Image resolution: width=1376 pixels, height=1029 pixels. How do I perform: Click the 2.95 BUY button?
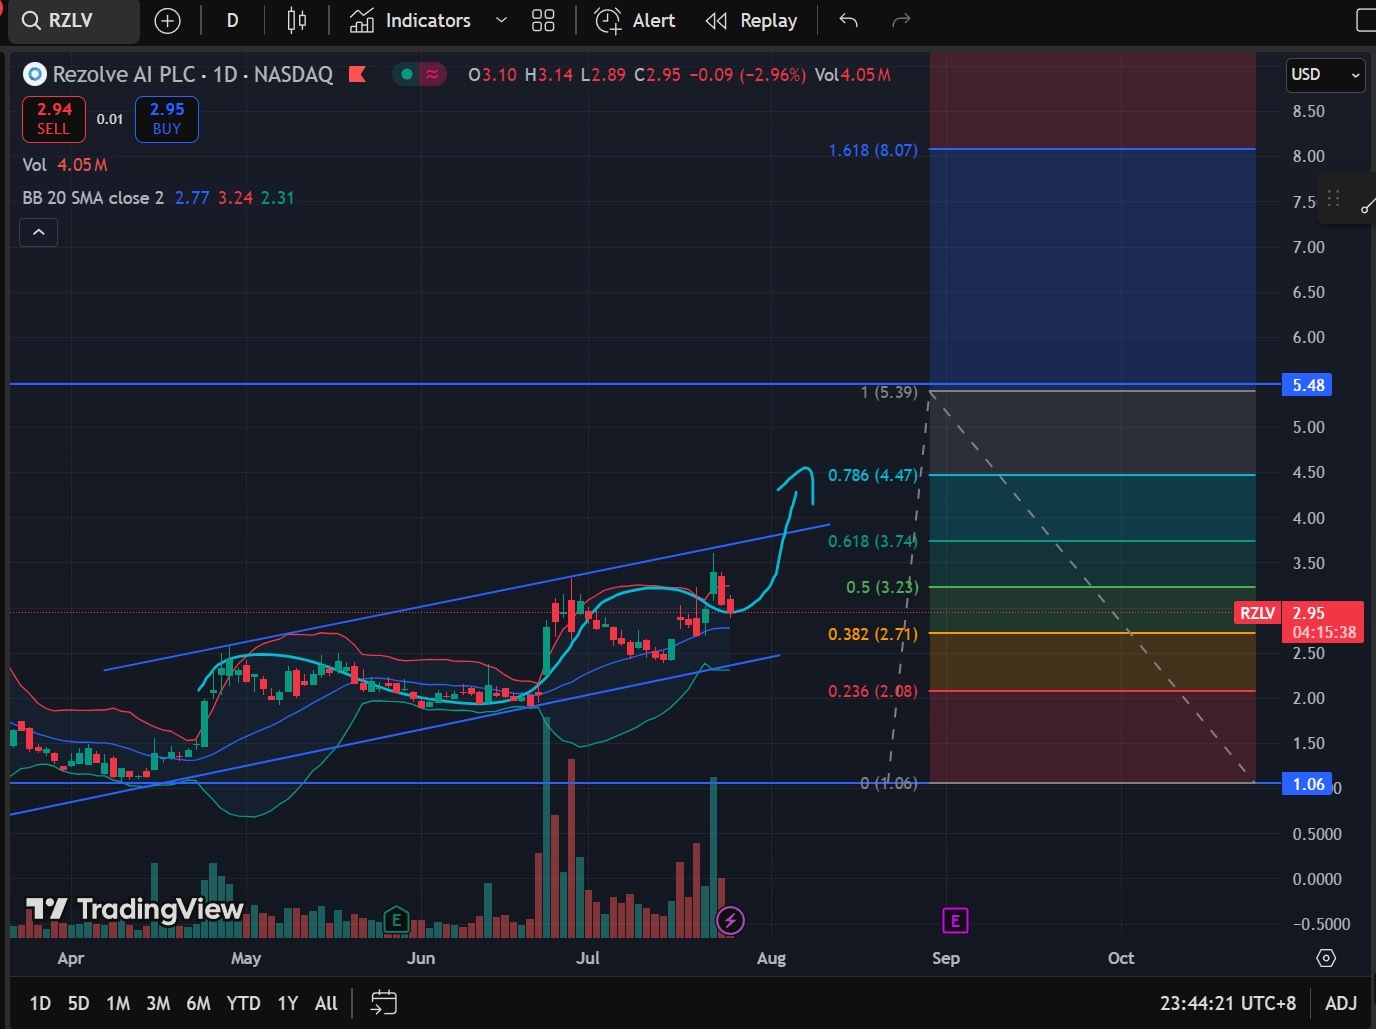167,119
